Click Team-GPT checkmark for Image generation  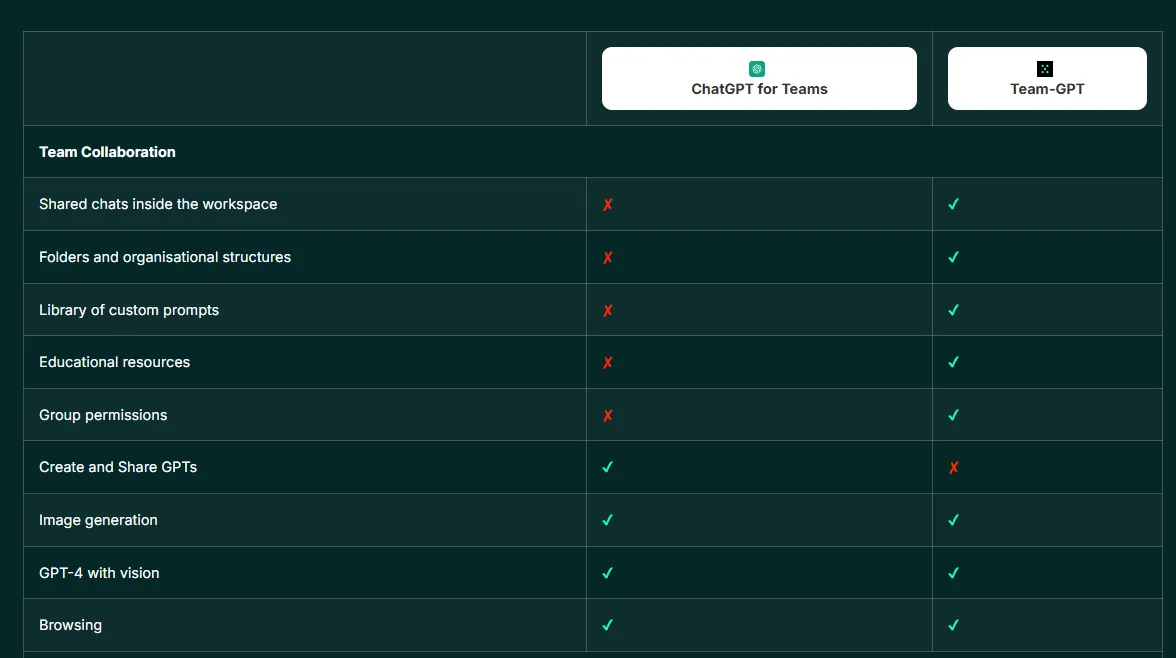[x=953, y=520]
